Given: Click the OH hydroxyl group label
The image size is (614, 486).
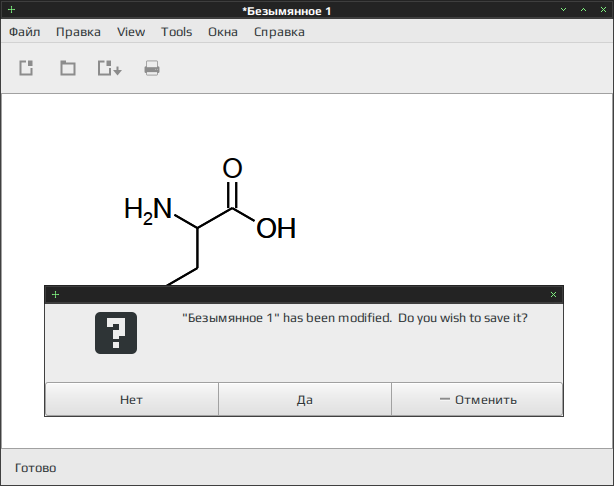Looking at the screenshot, I should click(x=276, y=228).
